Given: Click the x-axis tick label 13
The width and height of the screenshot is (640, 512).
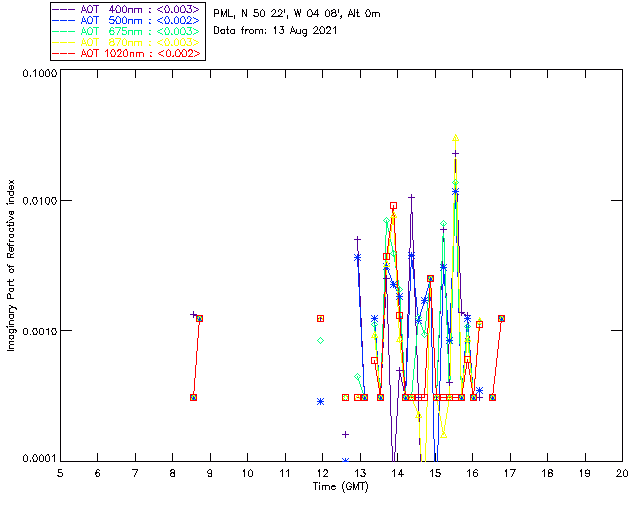Looking at the screenshot, I should [360, 473].
